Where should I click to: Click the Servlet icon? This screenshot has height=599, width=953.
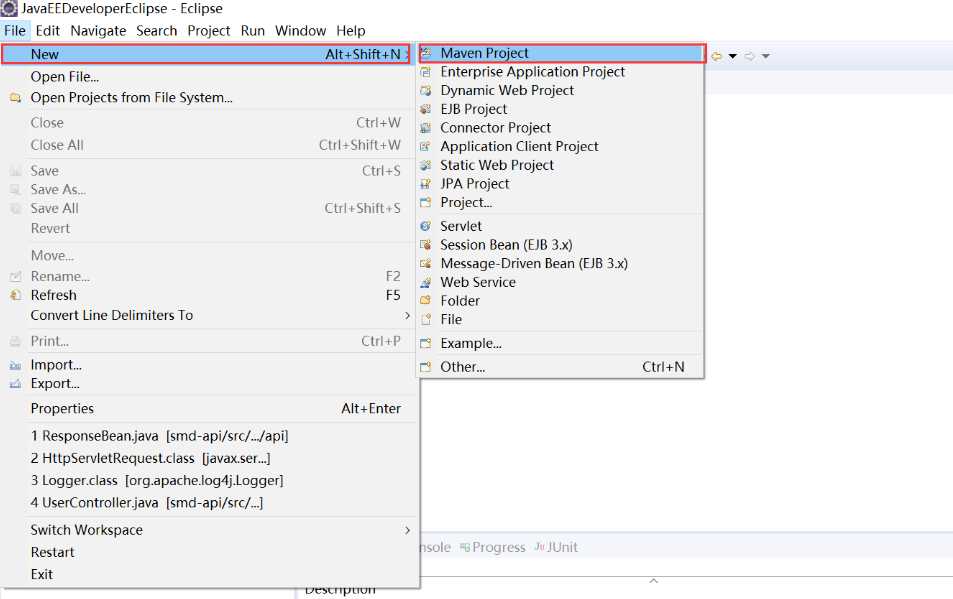pyautogui.click(x=425, y=226)
